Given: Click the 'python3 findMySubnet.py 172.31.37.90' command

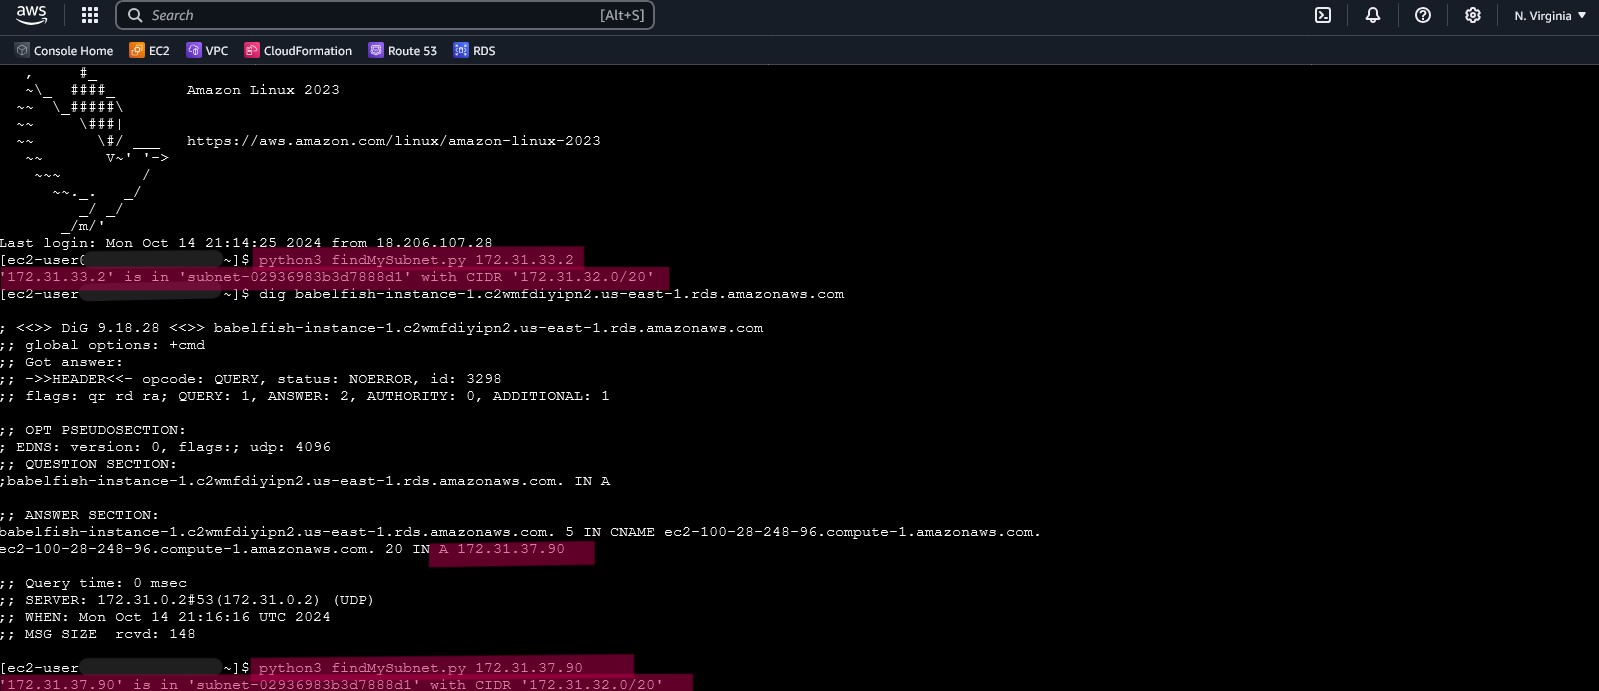Looking at the screenshot, I should coord(420,668).
